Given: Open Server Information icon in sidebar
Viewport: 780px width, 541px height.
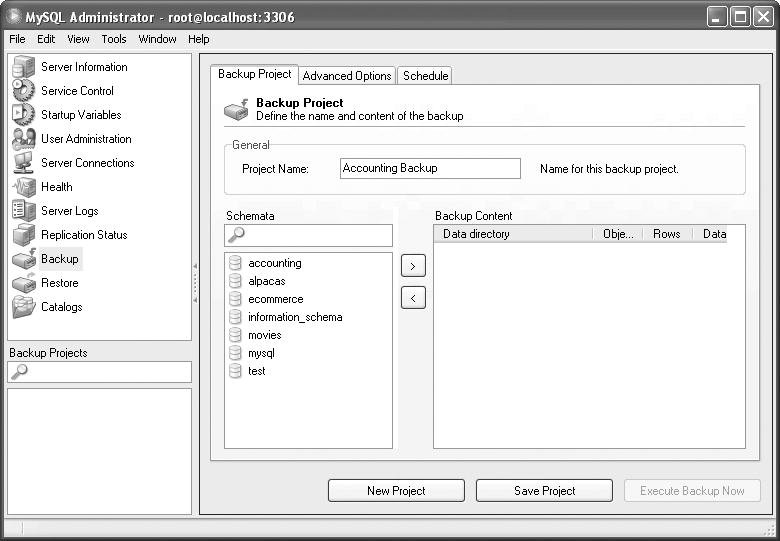Looking at the screenshot, I should 23,67.
